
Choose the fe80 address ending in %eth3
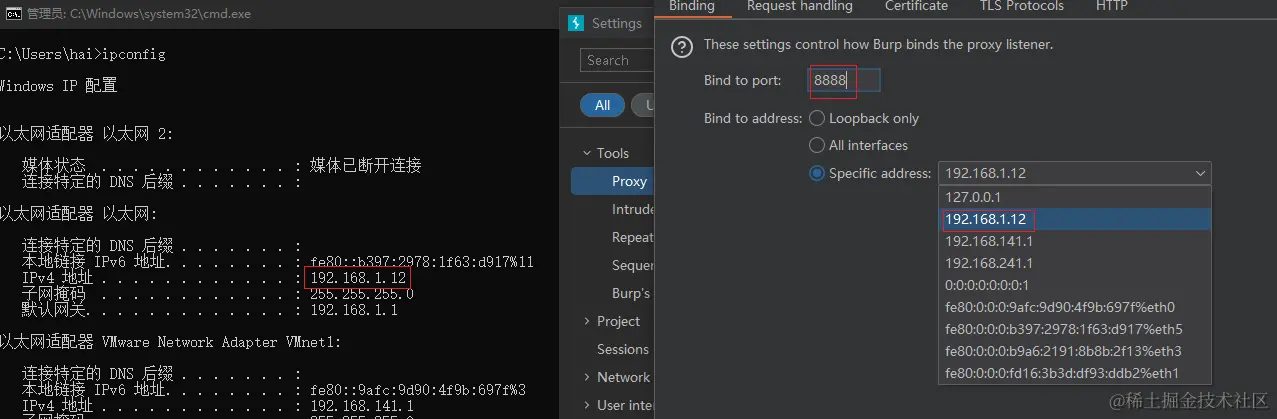(1075, 351)
